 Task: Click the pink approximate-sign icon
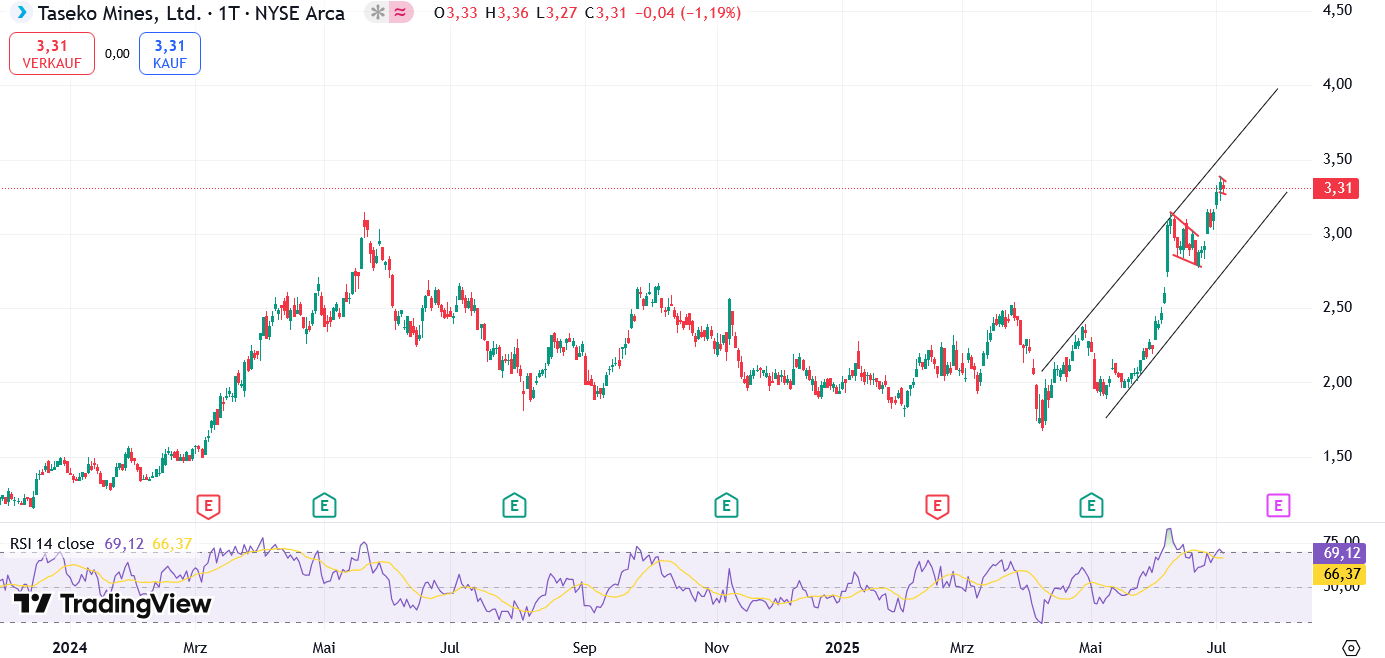pos(400,13)
